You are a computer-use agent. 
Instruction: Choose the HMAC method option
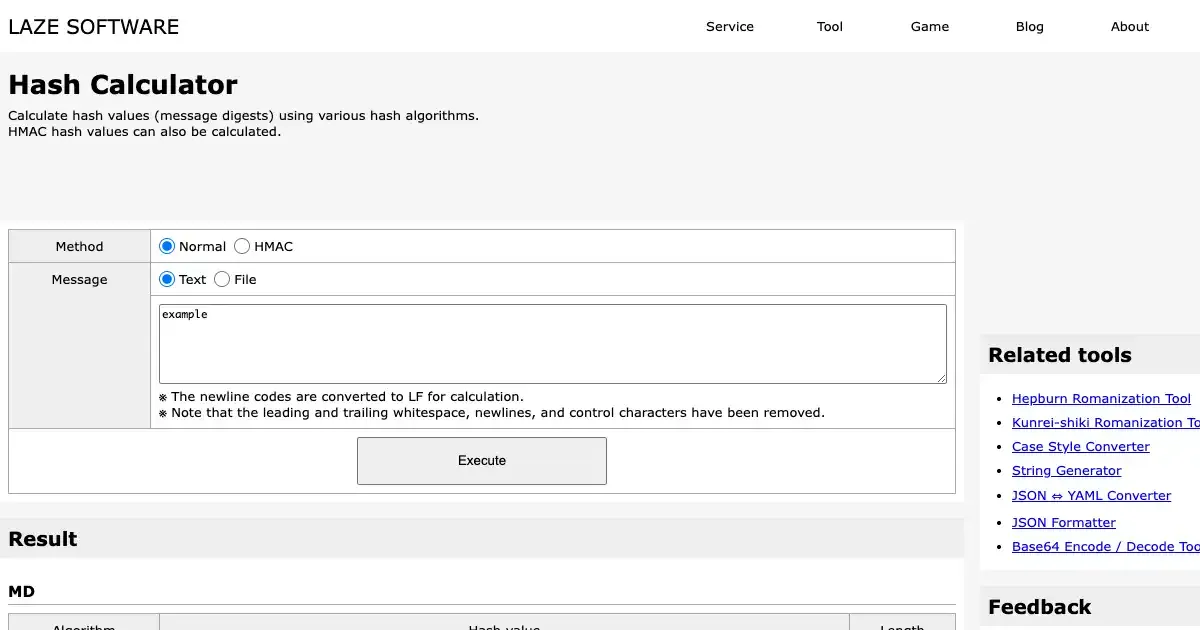click(x=242, y=246)
